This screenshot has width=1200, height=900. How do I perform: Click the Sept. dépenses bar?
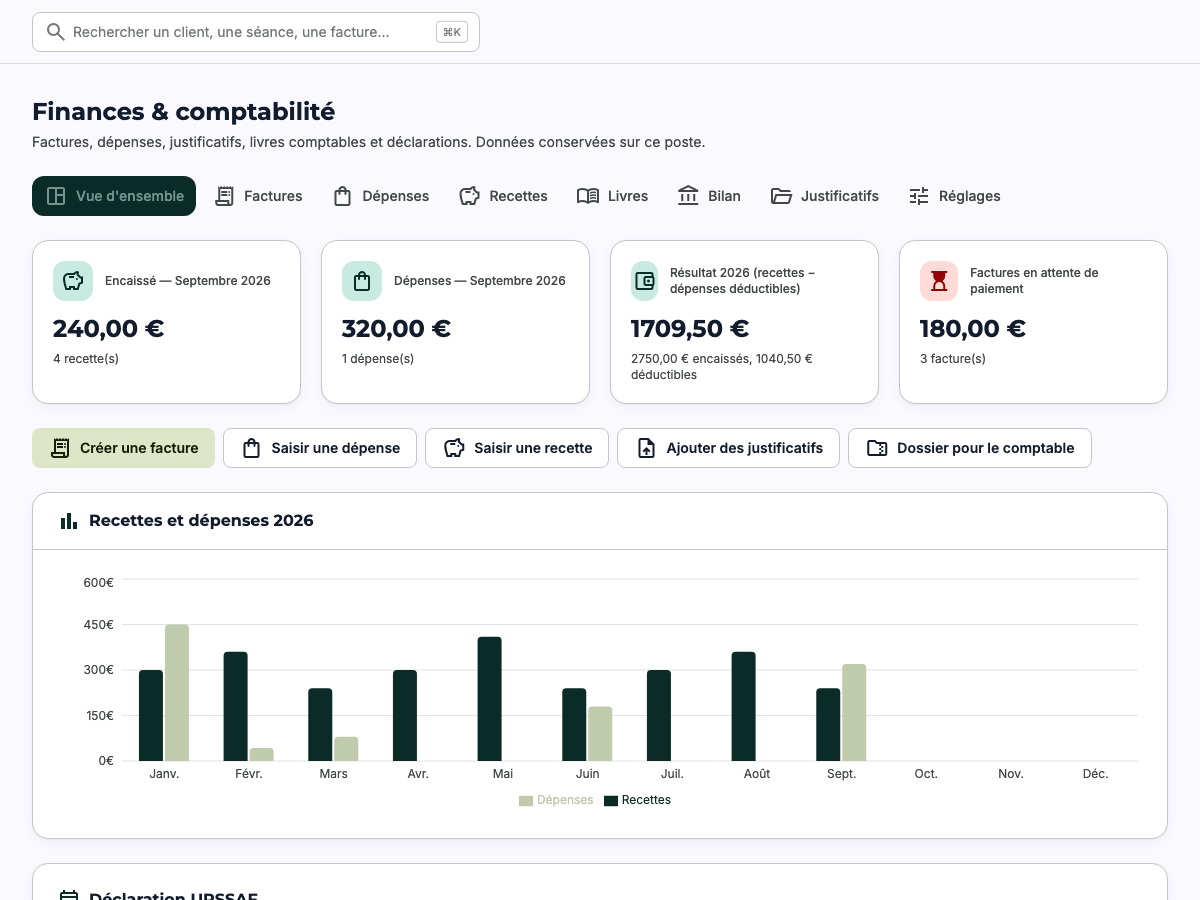[x=854, y=712]
